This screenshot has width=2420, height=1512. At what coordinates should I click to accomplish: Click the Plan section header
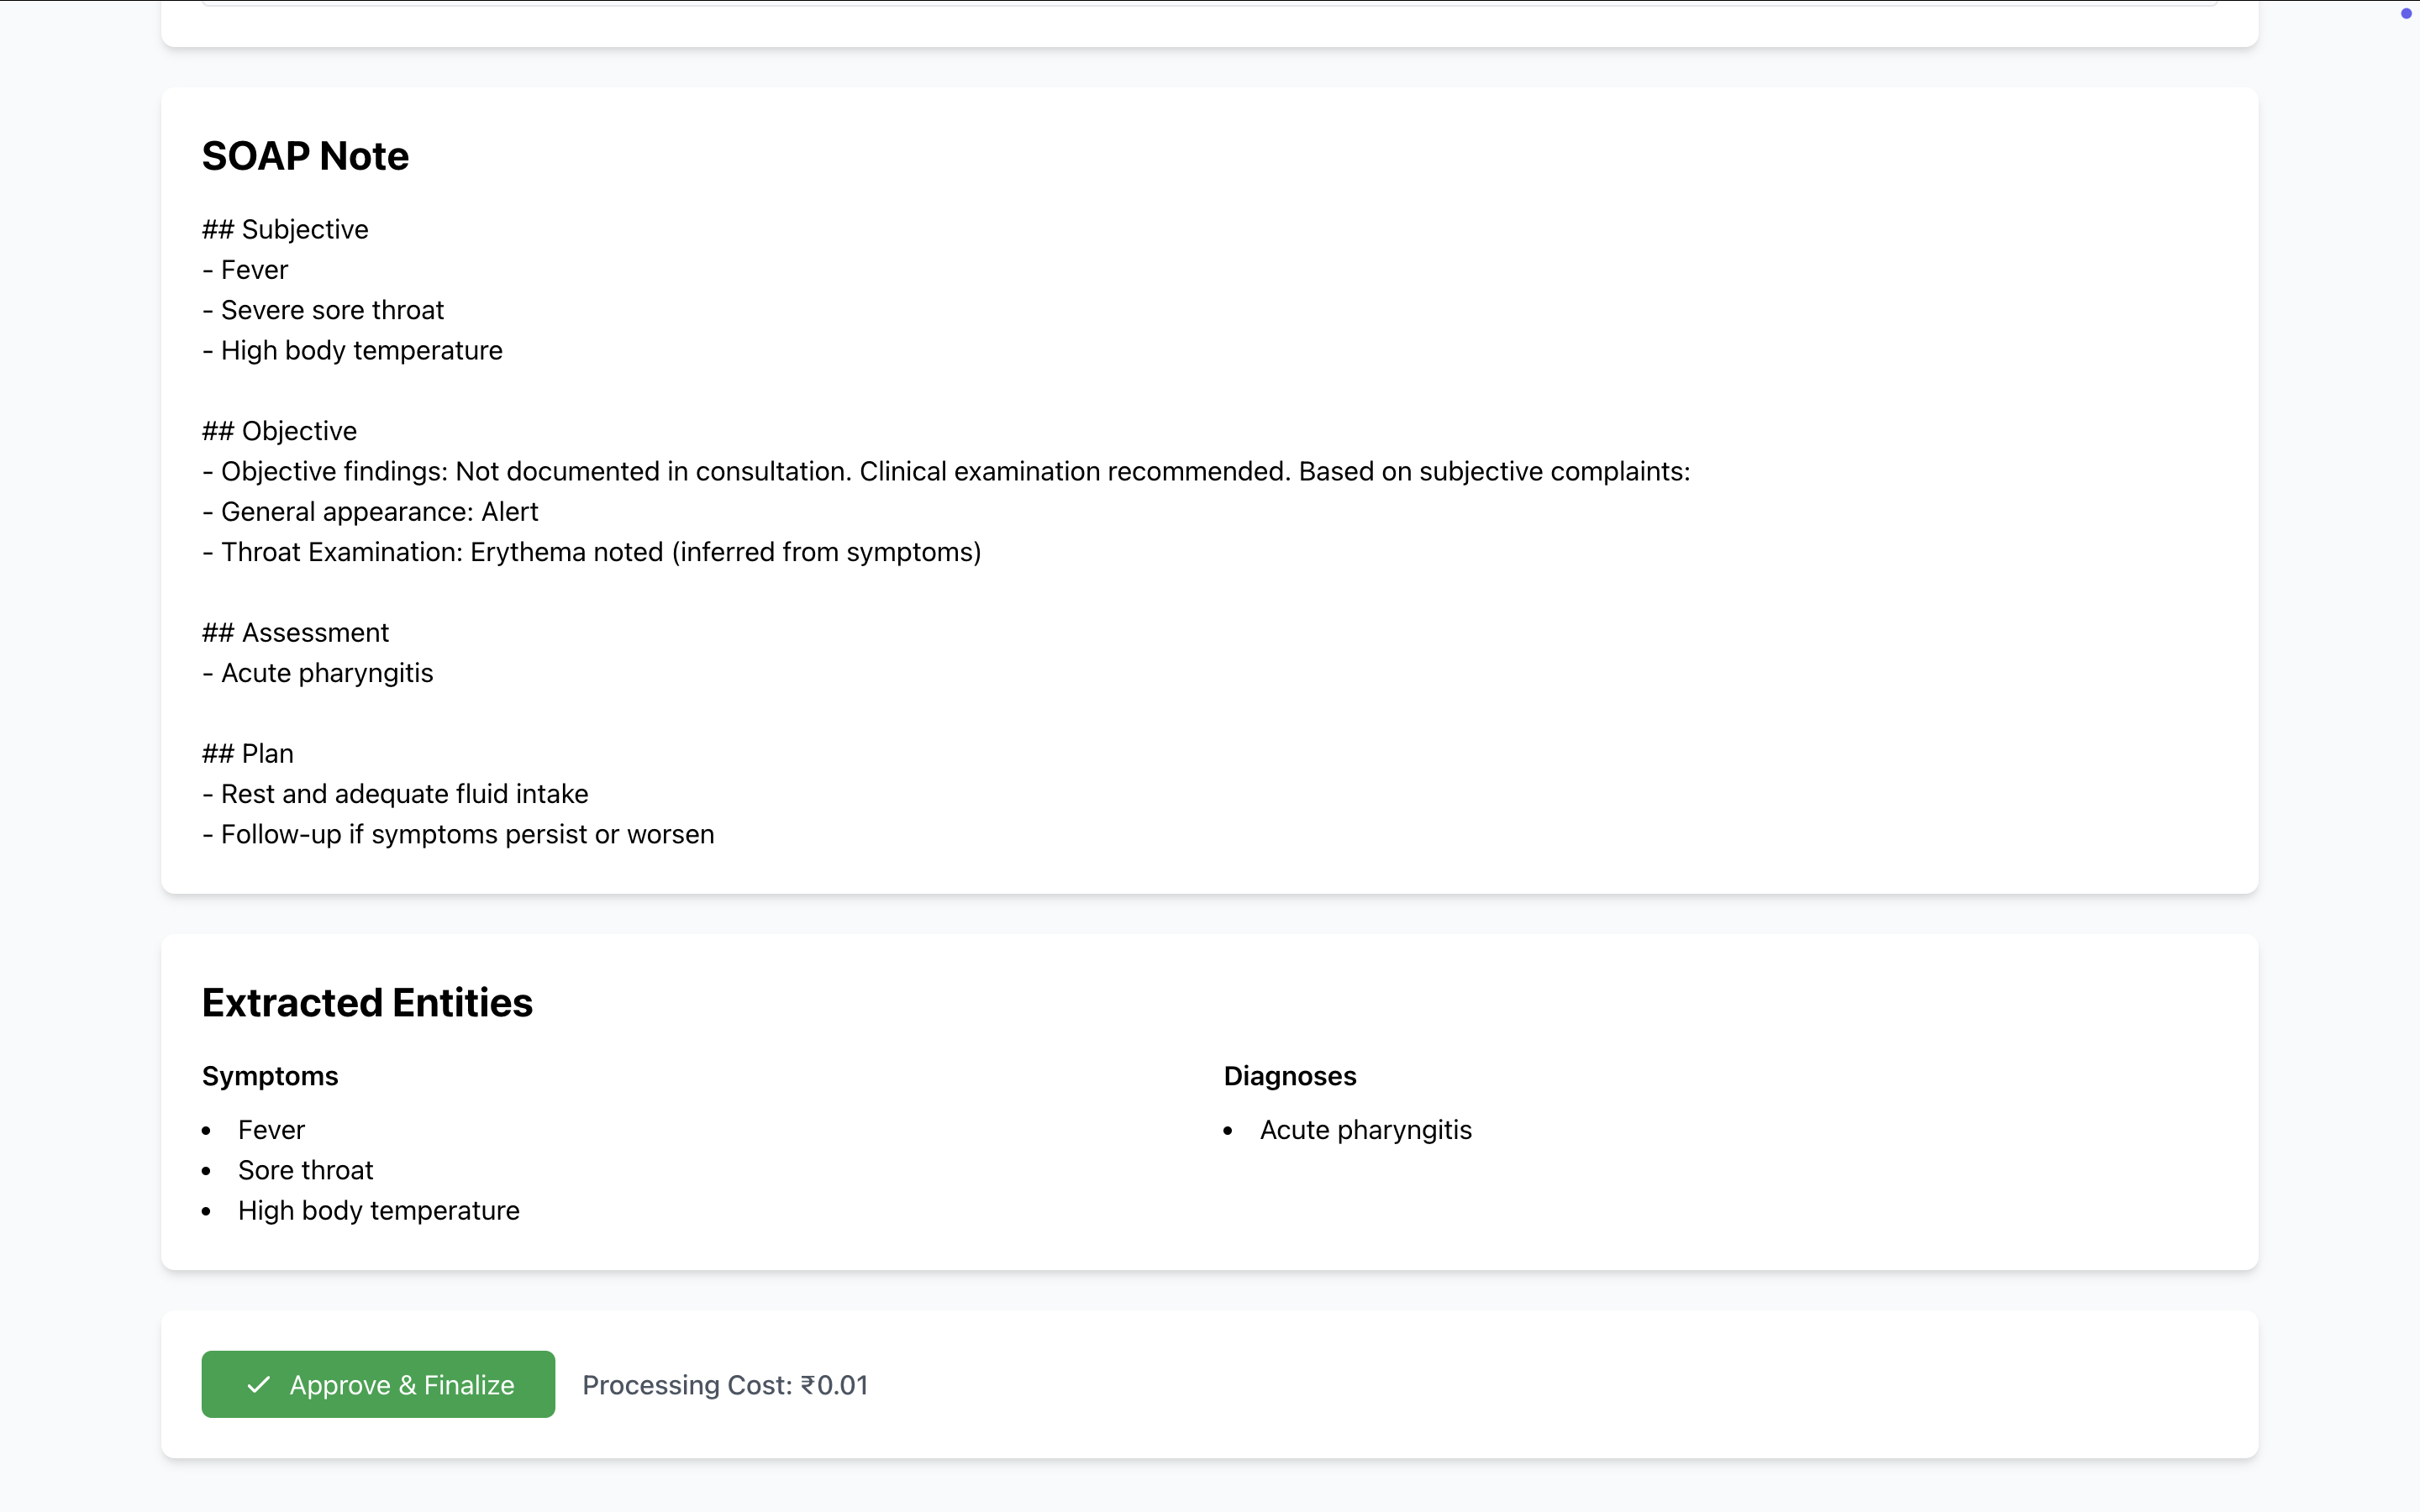tap(247, 753)
